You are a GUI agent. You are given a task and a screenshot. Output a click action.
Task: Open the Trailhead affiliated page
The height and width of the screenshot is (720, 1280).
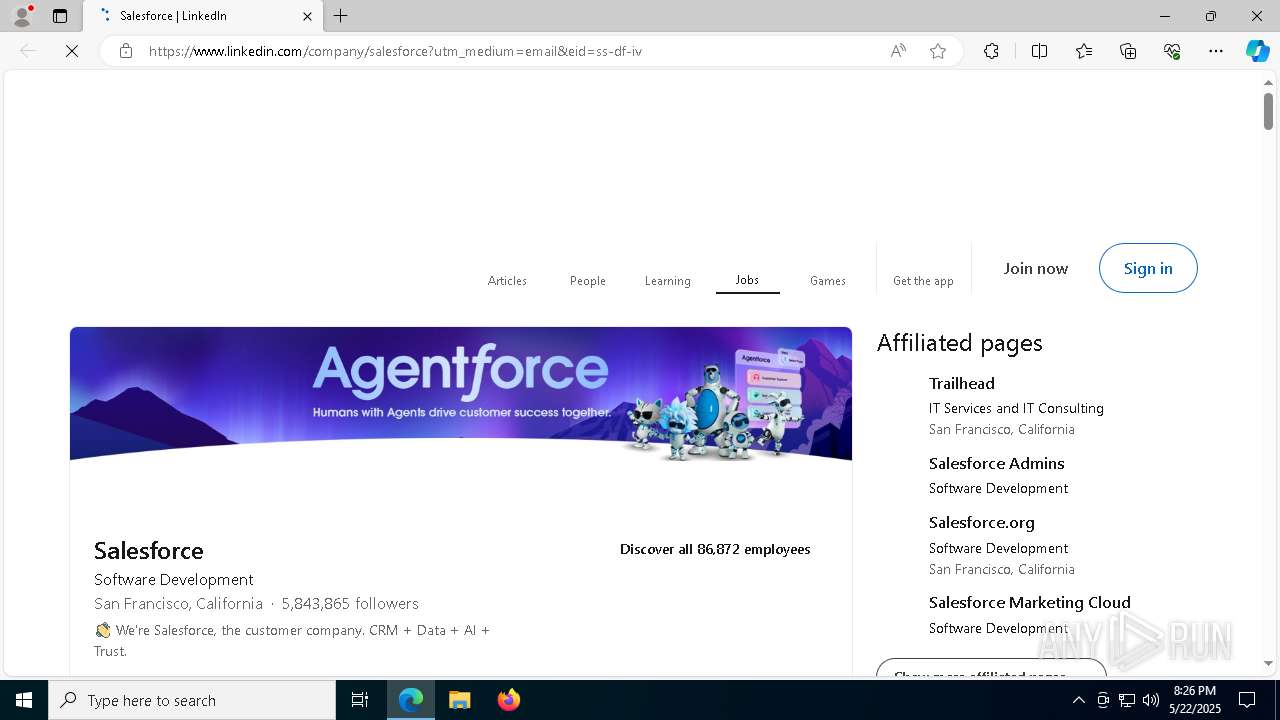pyautogui.click(x=962, y=383)
